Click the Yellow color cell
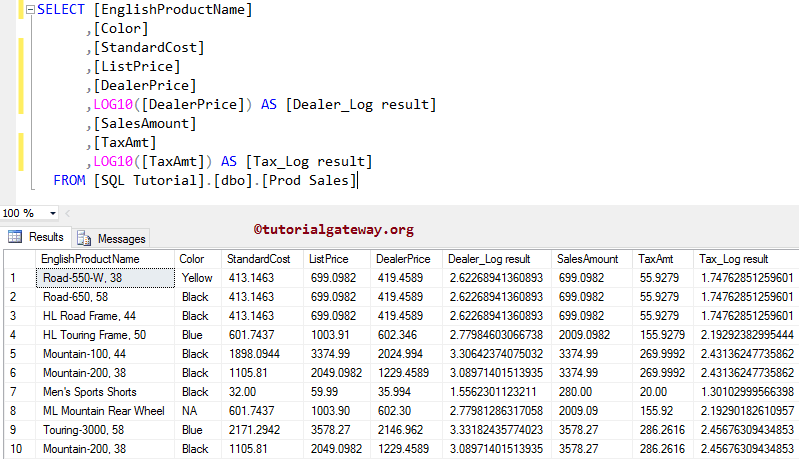The width and height of the screenshot is (799, 459). coord(198,278)
